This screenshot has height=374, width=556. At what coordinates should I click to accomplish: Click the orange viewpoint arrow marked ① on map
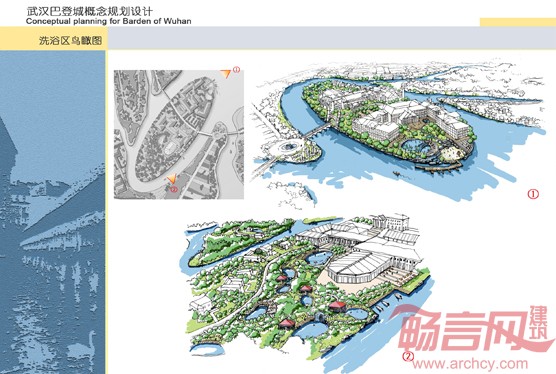tap(225, 74)
